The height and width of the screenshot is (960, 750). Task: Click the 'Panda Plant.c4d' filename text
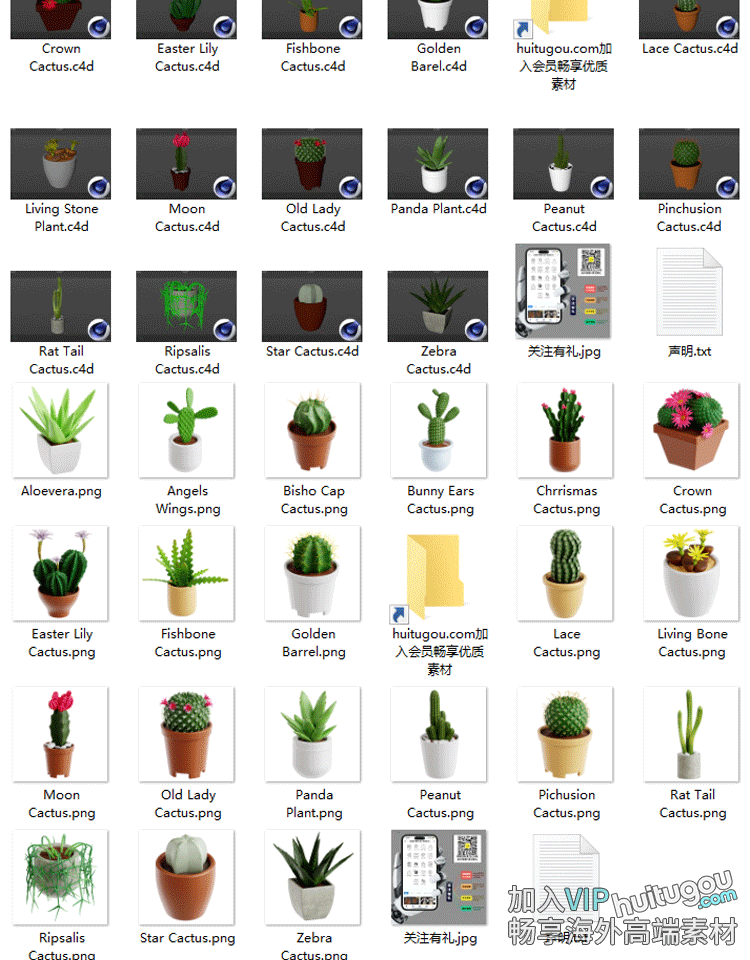[x=438, y=209]
